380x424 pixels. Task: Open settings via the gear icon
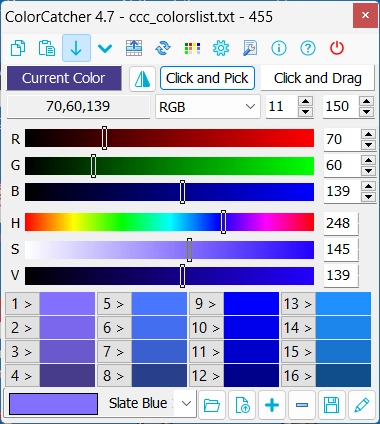221,48
